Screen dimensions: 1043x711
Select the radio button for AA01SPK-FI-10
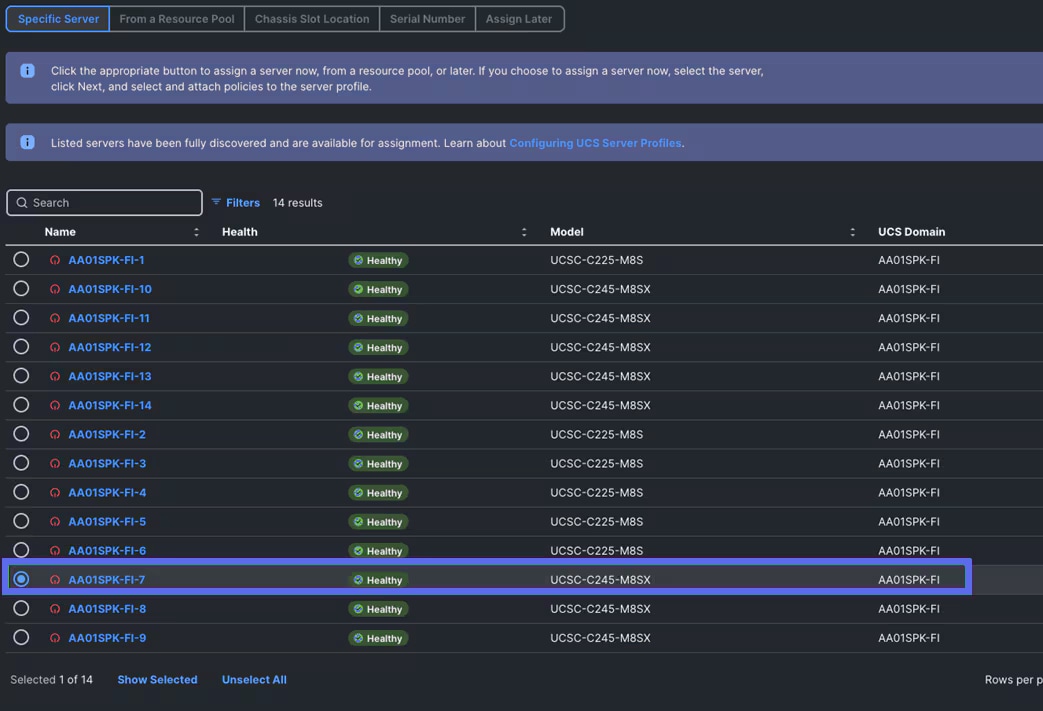click(21, 289)
